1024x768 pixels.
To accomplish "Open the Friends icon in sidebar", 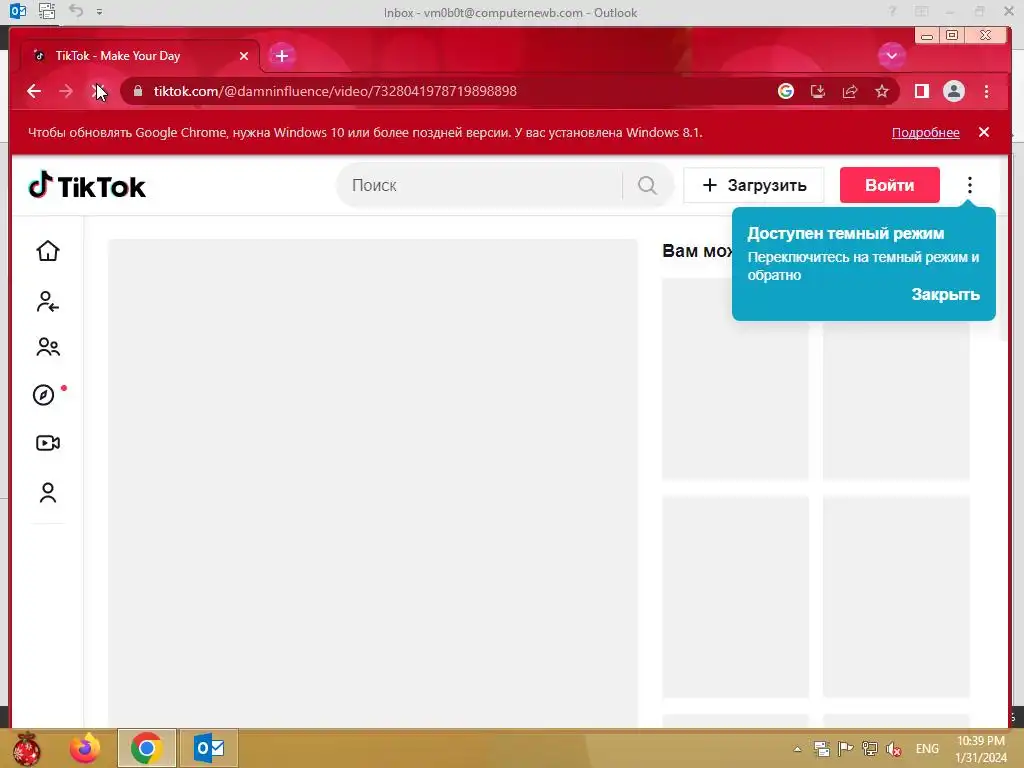I will pos(48,347).
